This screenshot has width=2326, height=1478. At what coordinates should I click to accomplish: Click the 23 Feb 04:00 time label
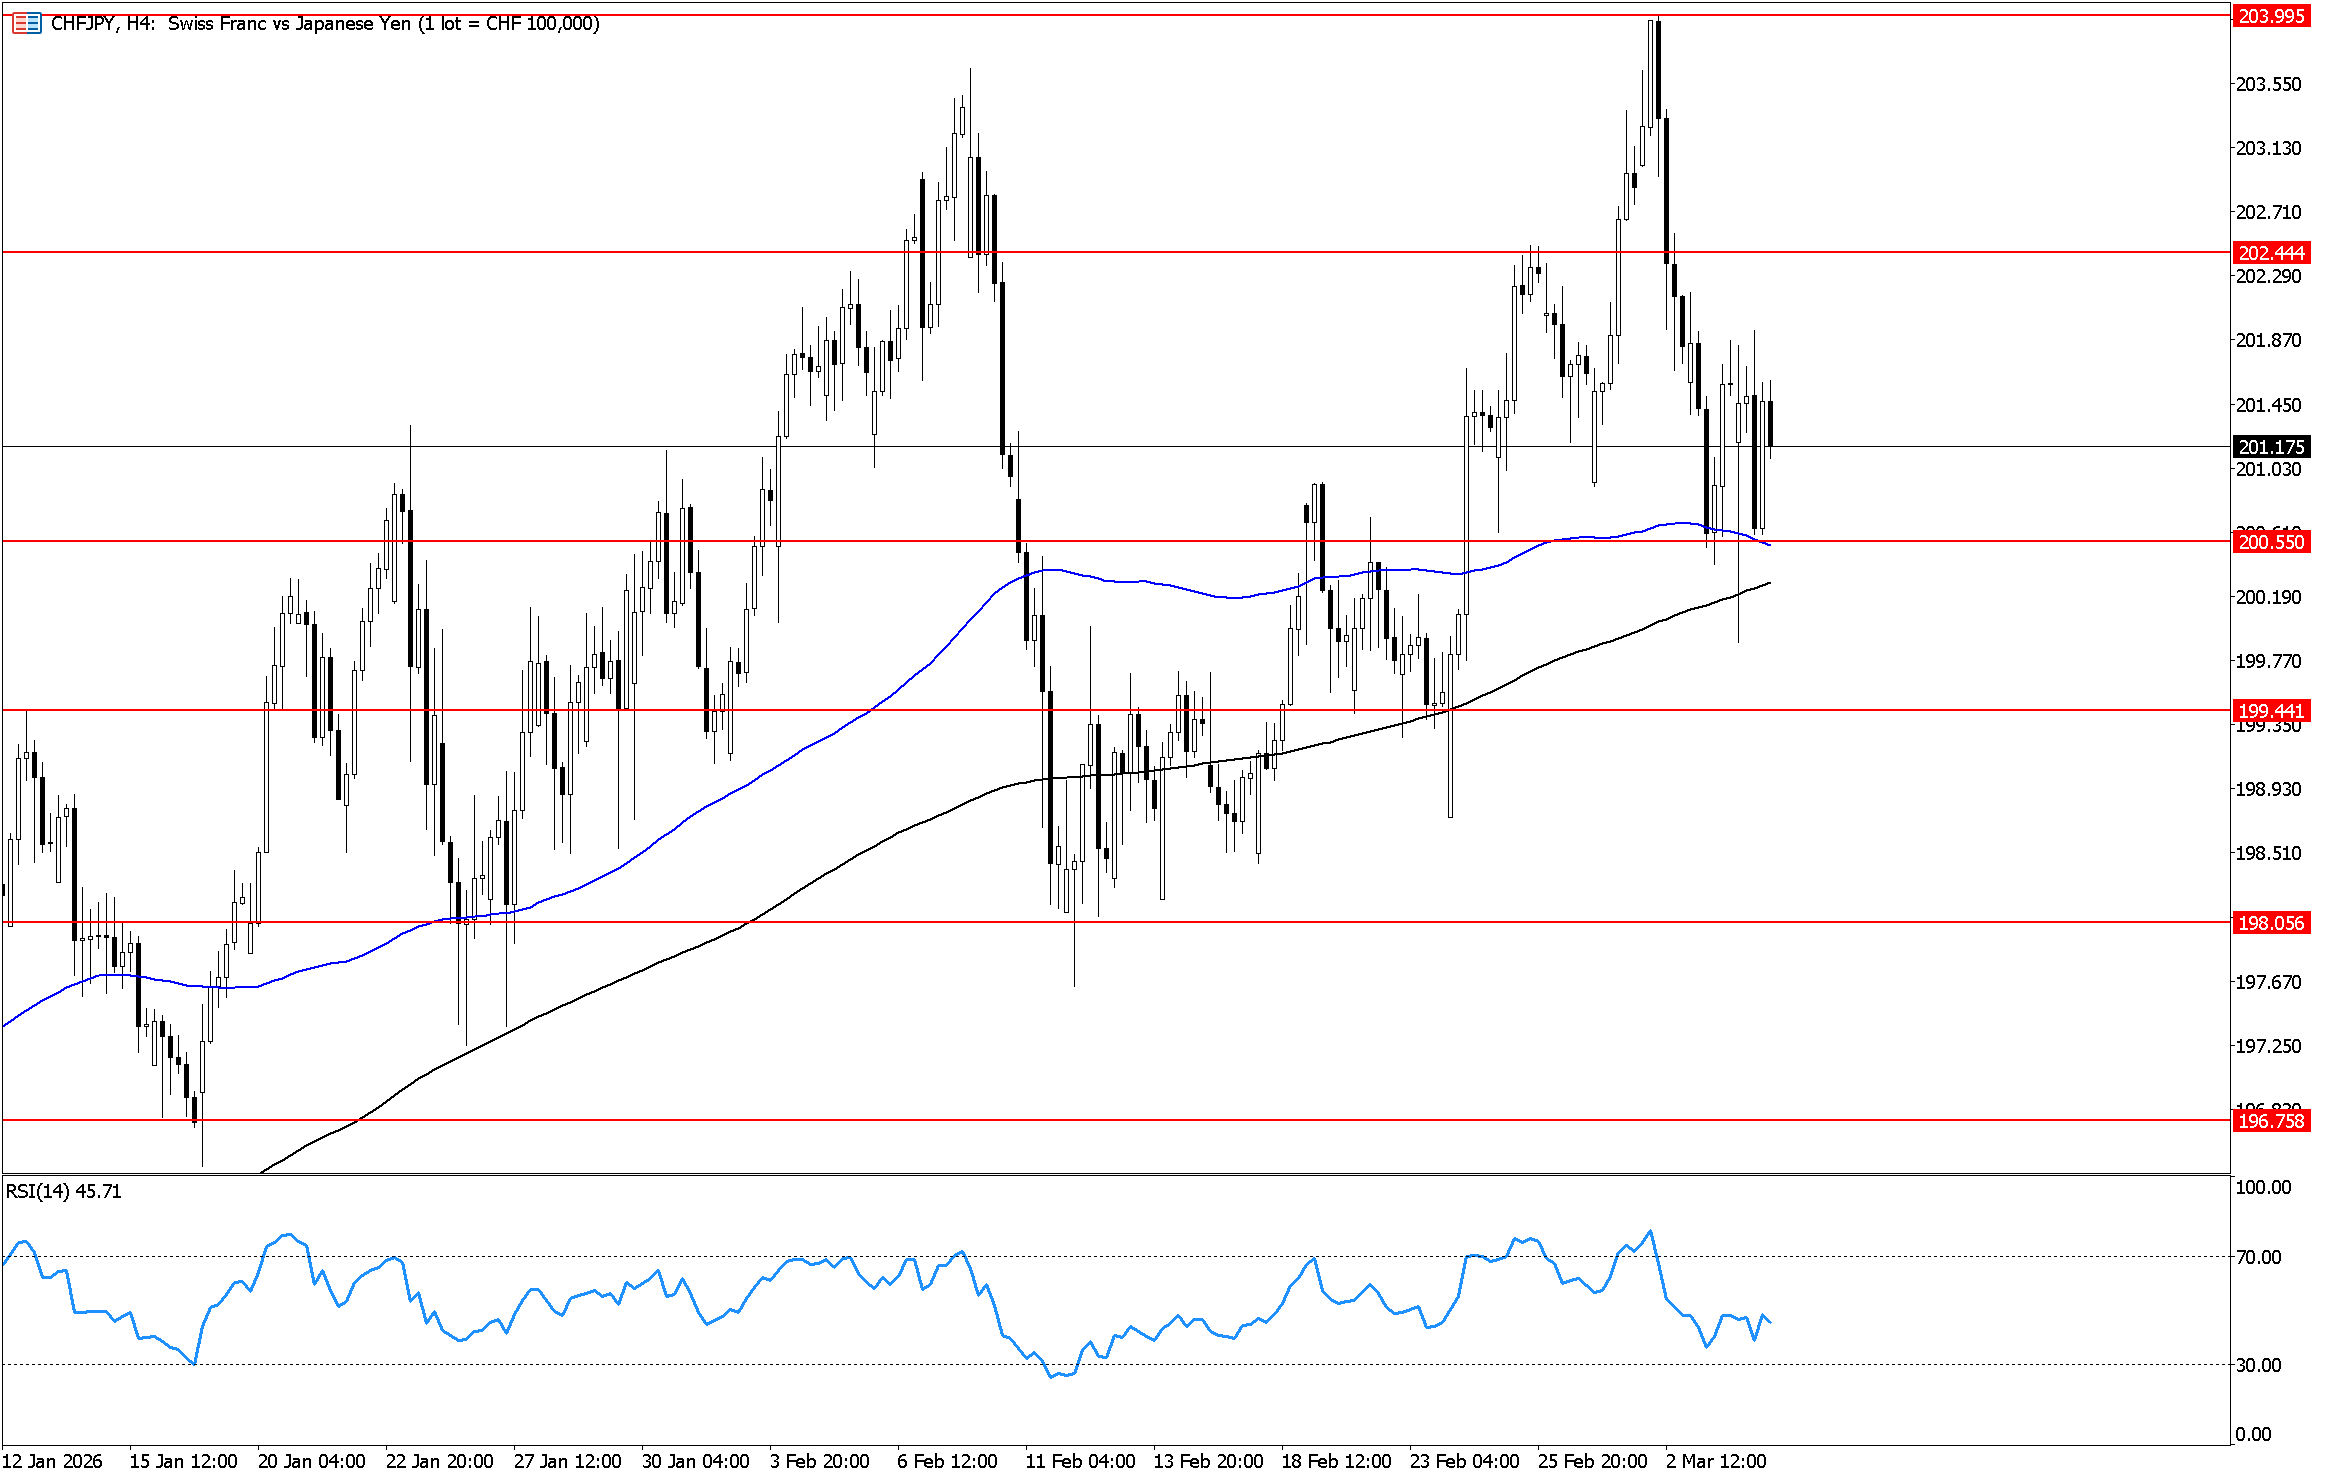click(1464, 1461)
